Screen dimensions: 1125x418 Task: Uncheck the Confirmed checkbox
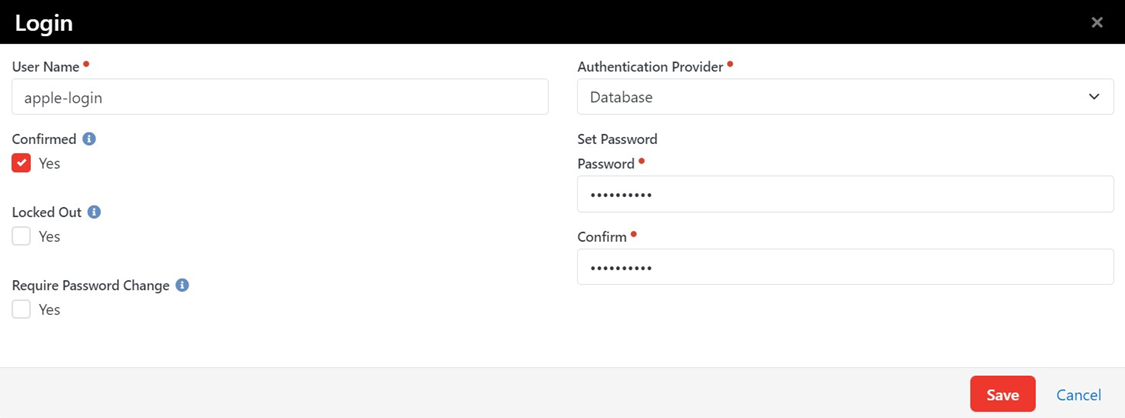(21, 163)
